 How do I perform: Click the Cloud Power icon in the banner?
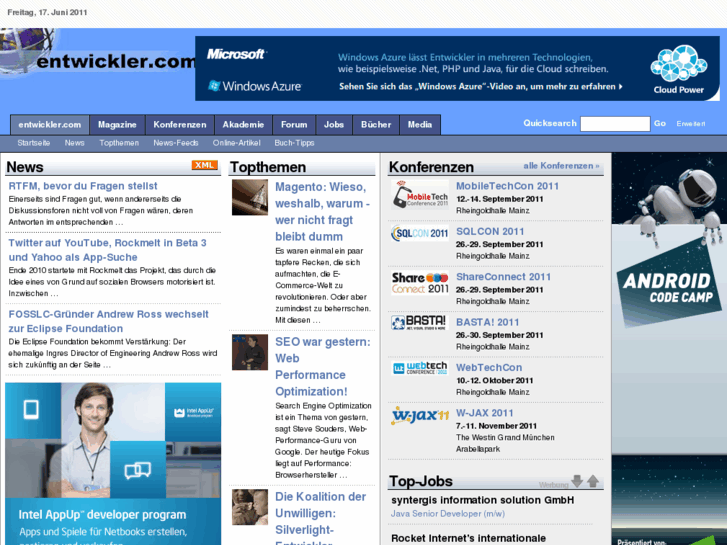point(679,69)
